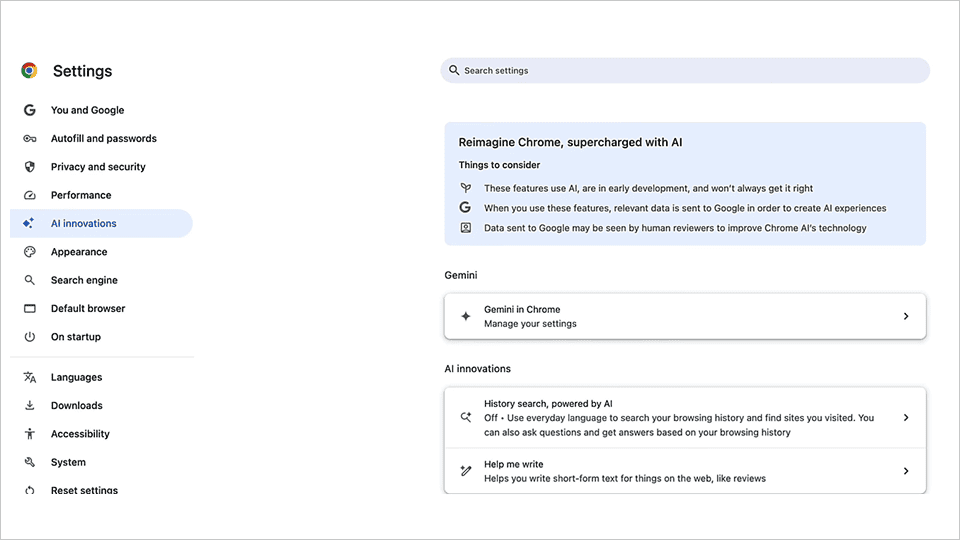960x540 pixels.
Task: Focus the Search settings input field
Action: [685, 70]
